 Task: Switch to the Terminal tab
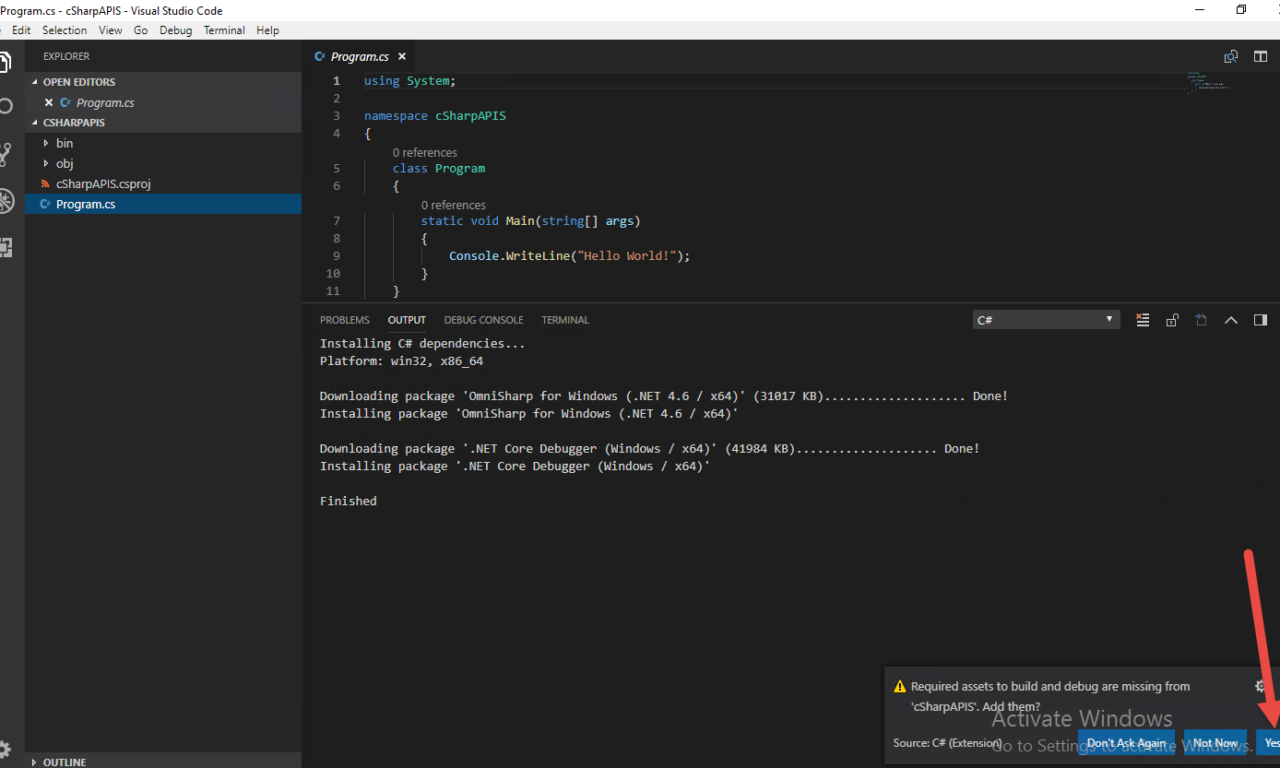click(565, 320)
